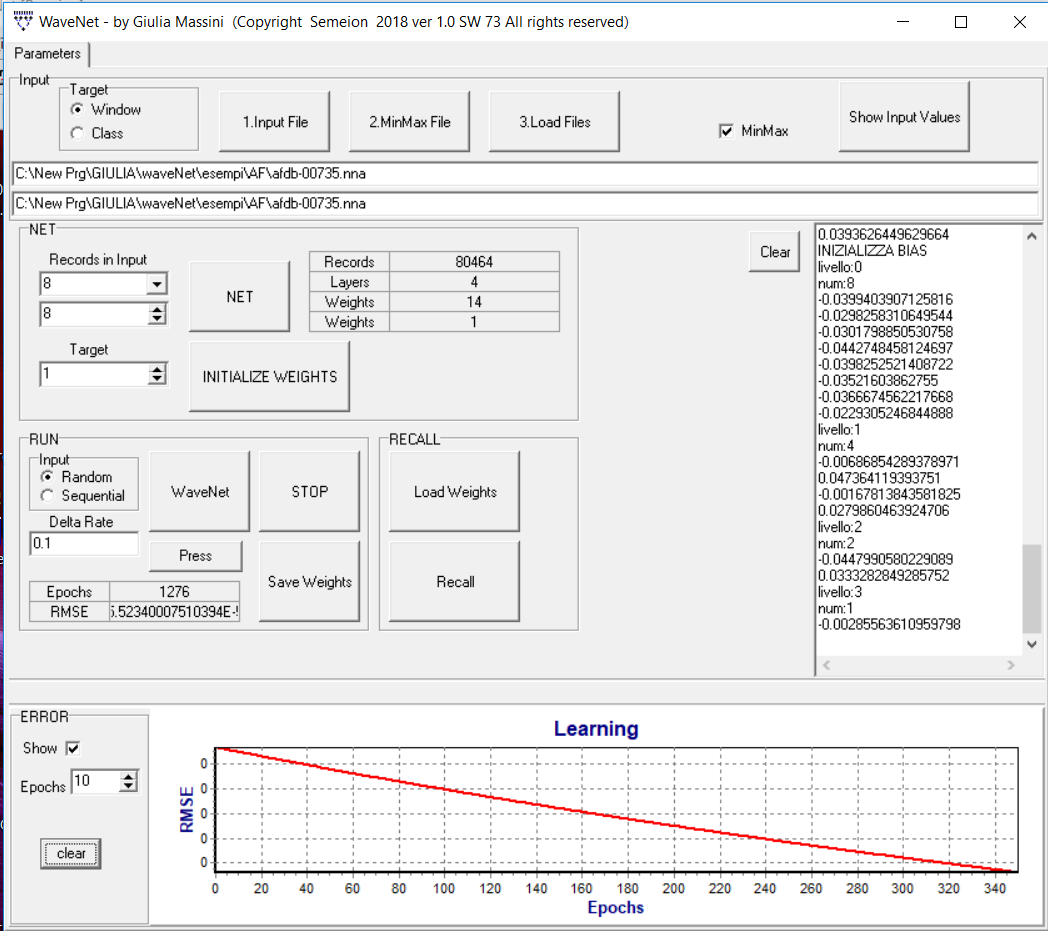Increase the second Records in Input spinner
This screenshot has height=931, width=1048.
click(x=157, y=309)
